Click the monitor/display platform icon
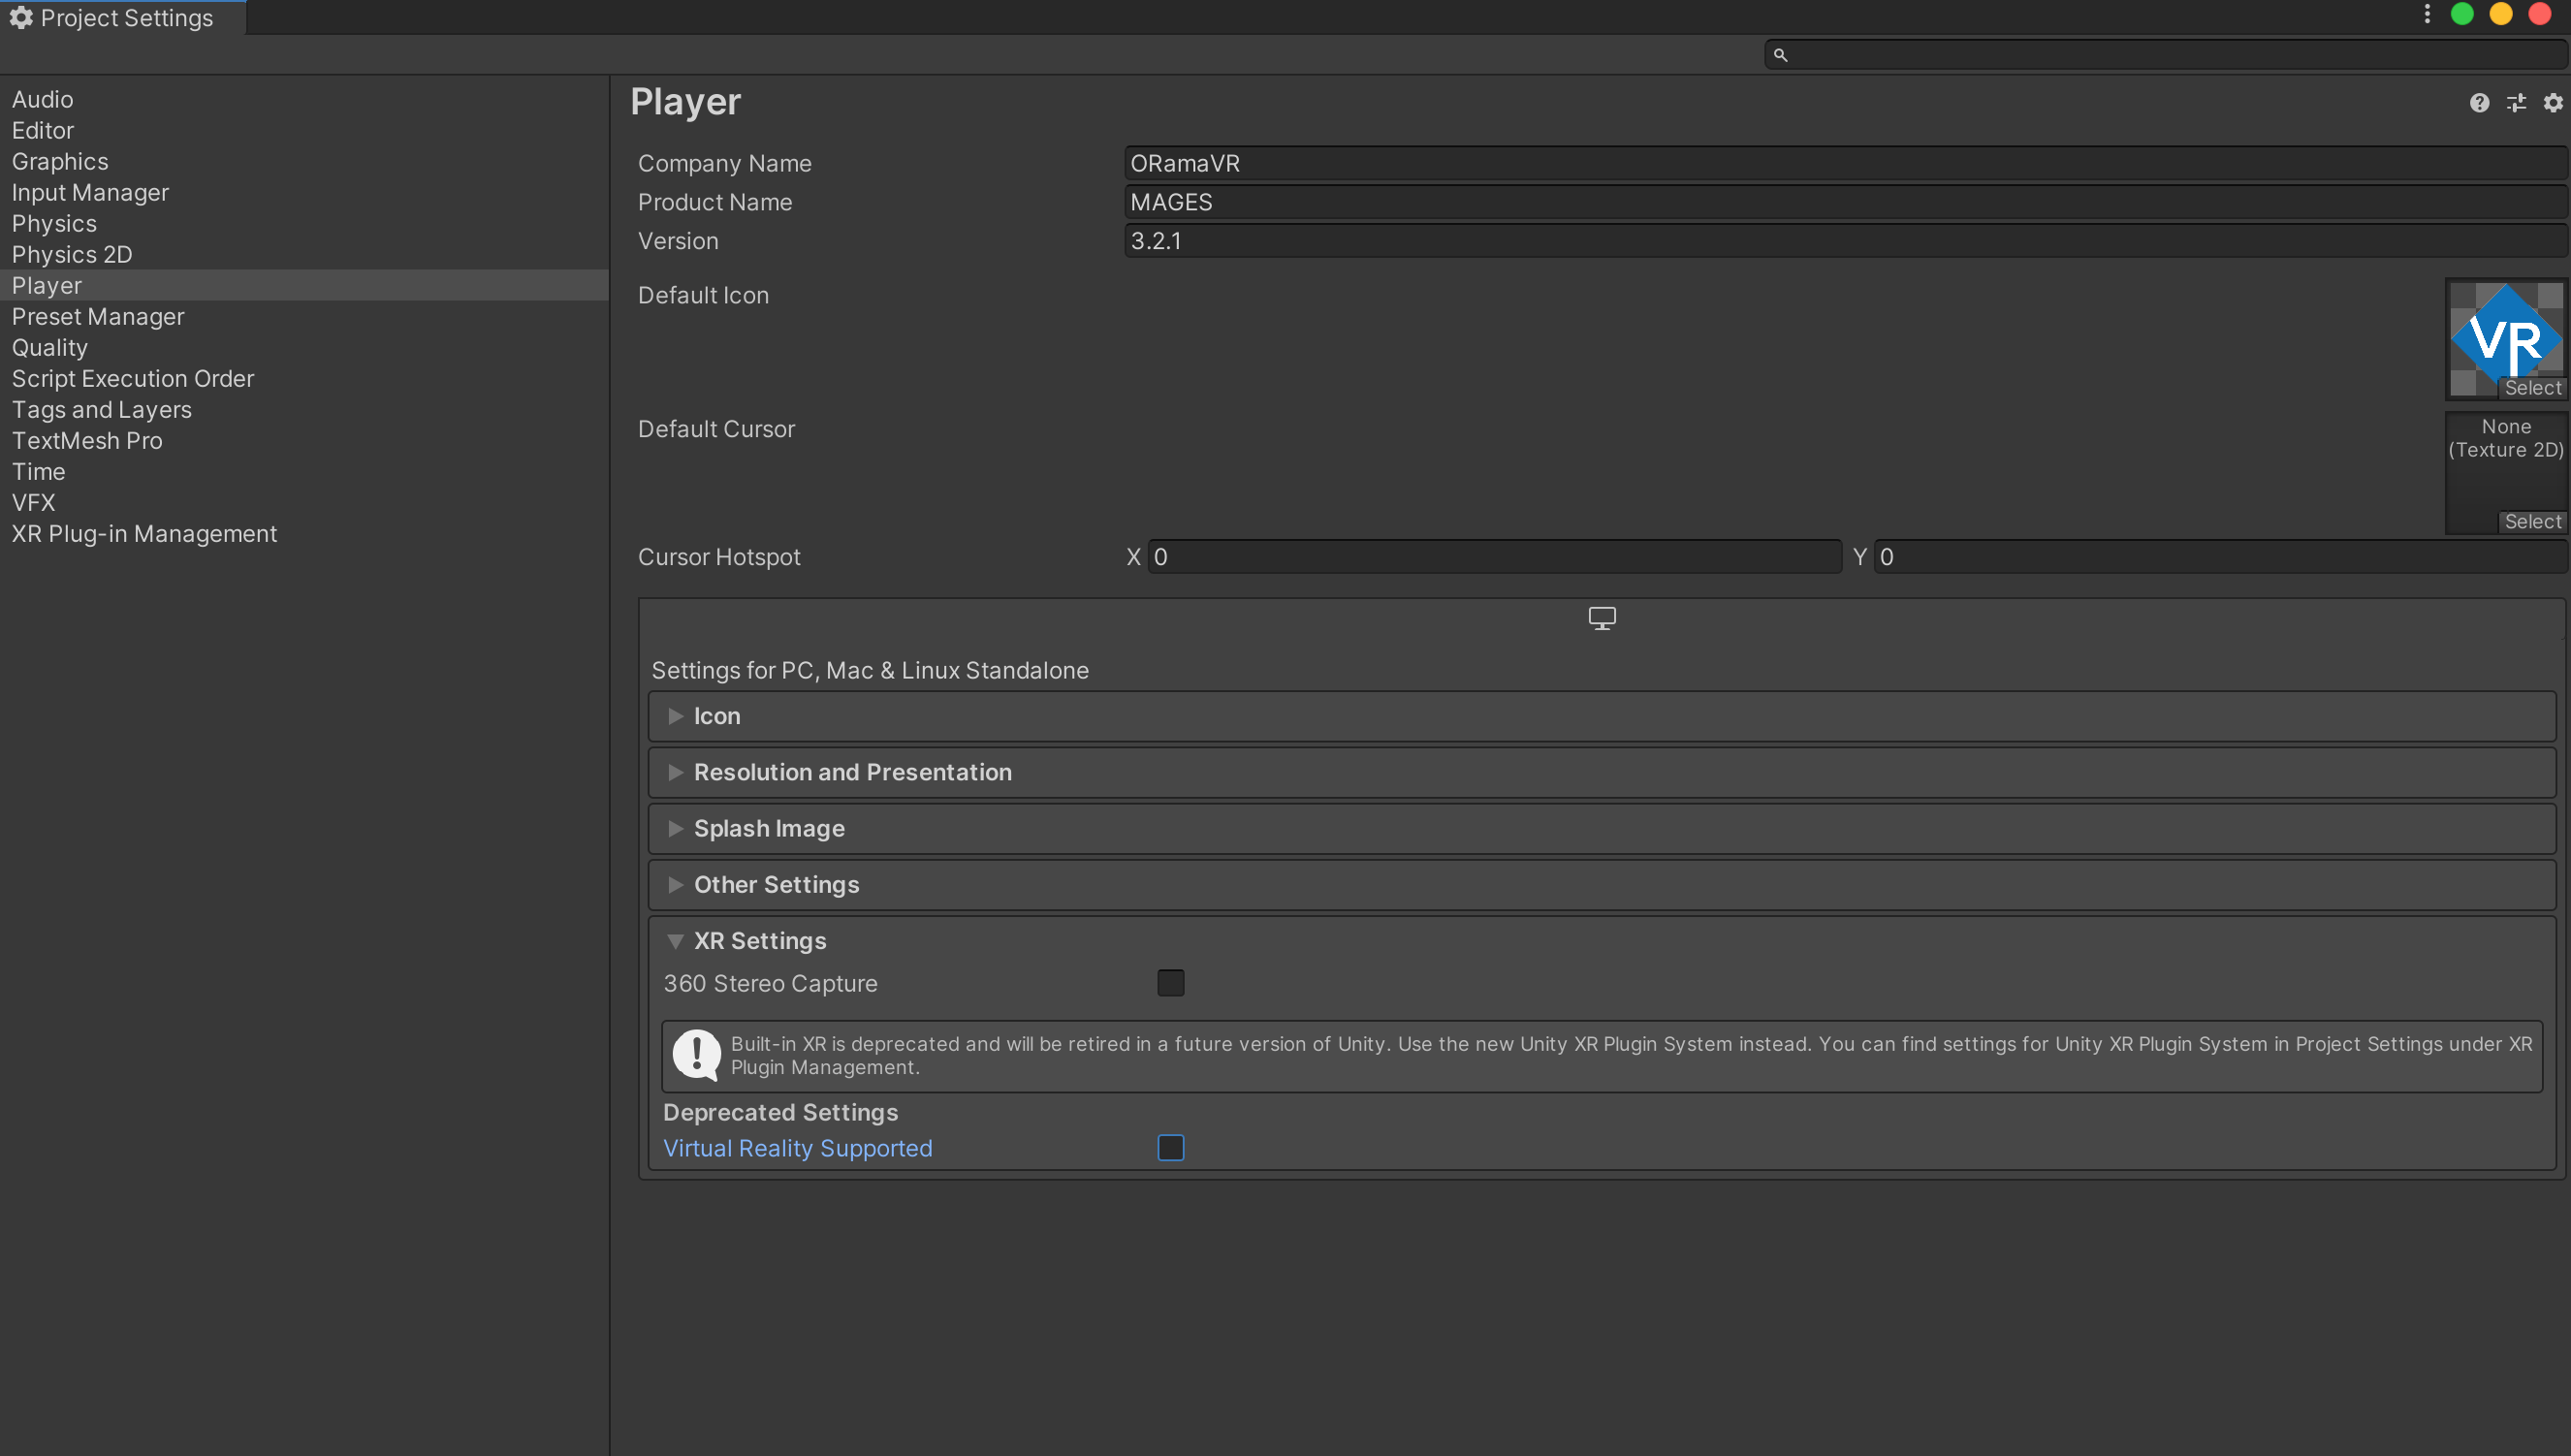 (1602, 616)
